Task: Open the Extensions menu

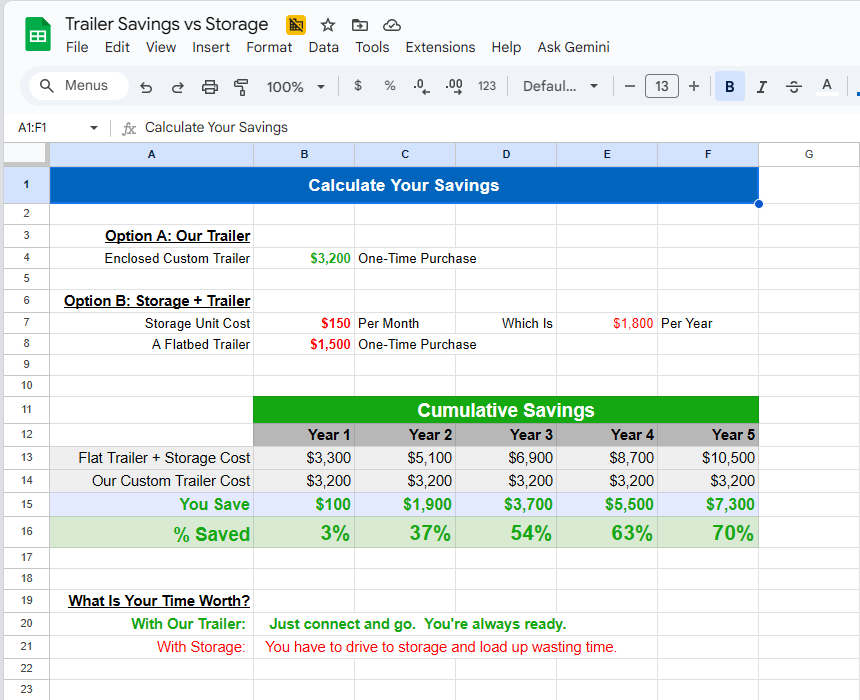Action: [440, 47]
